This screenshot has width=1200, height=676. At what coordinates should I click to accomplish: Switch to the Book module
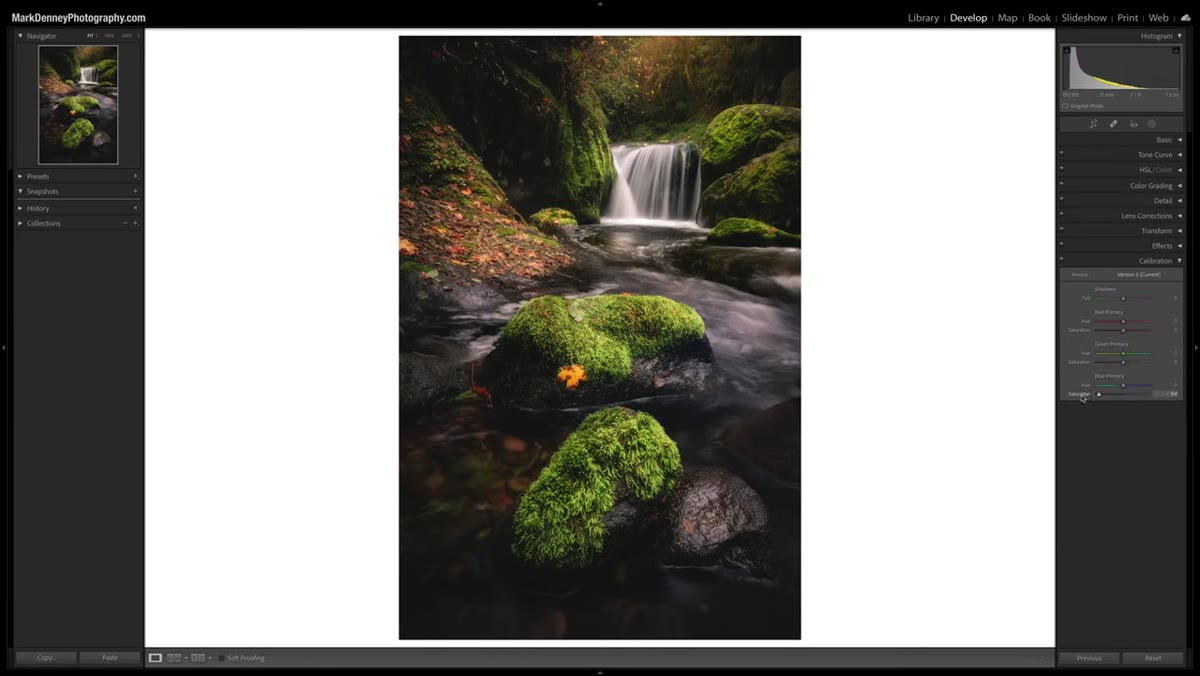tap(1039, 18)
